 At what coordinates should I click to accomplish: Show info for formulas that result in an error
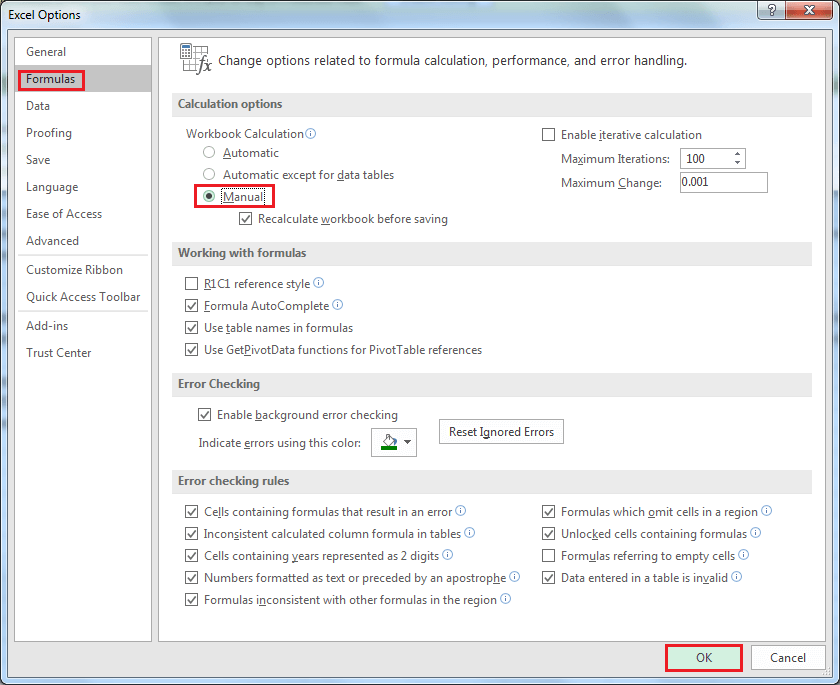click(x=461, y=511)
